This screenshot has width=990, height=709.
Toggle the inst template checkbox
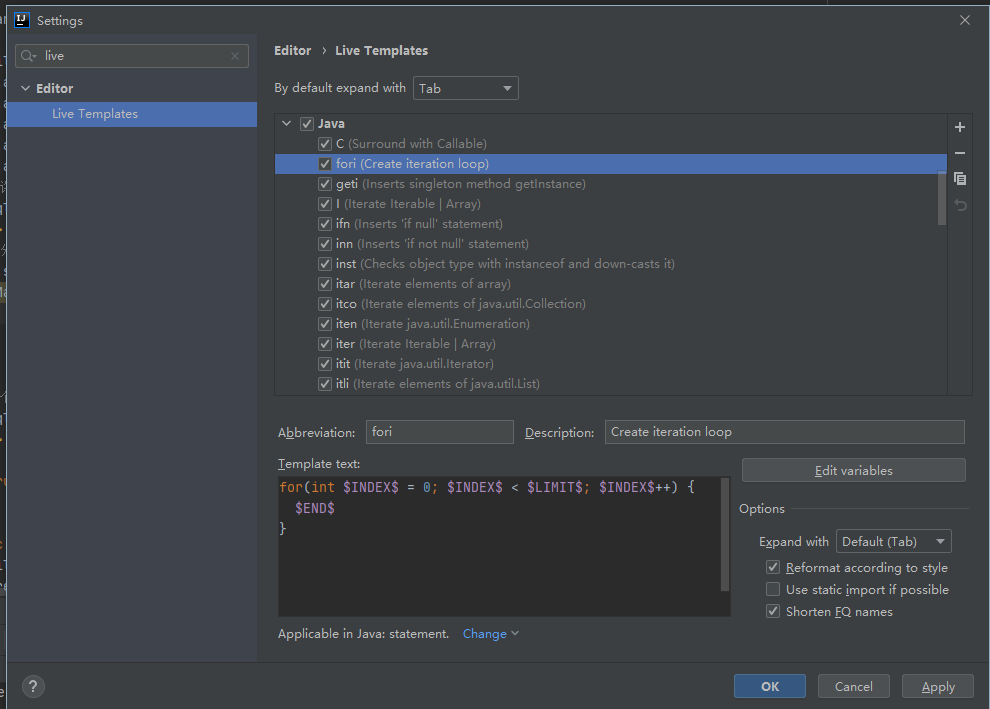[325, 264]
